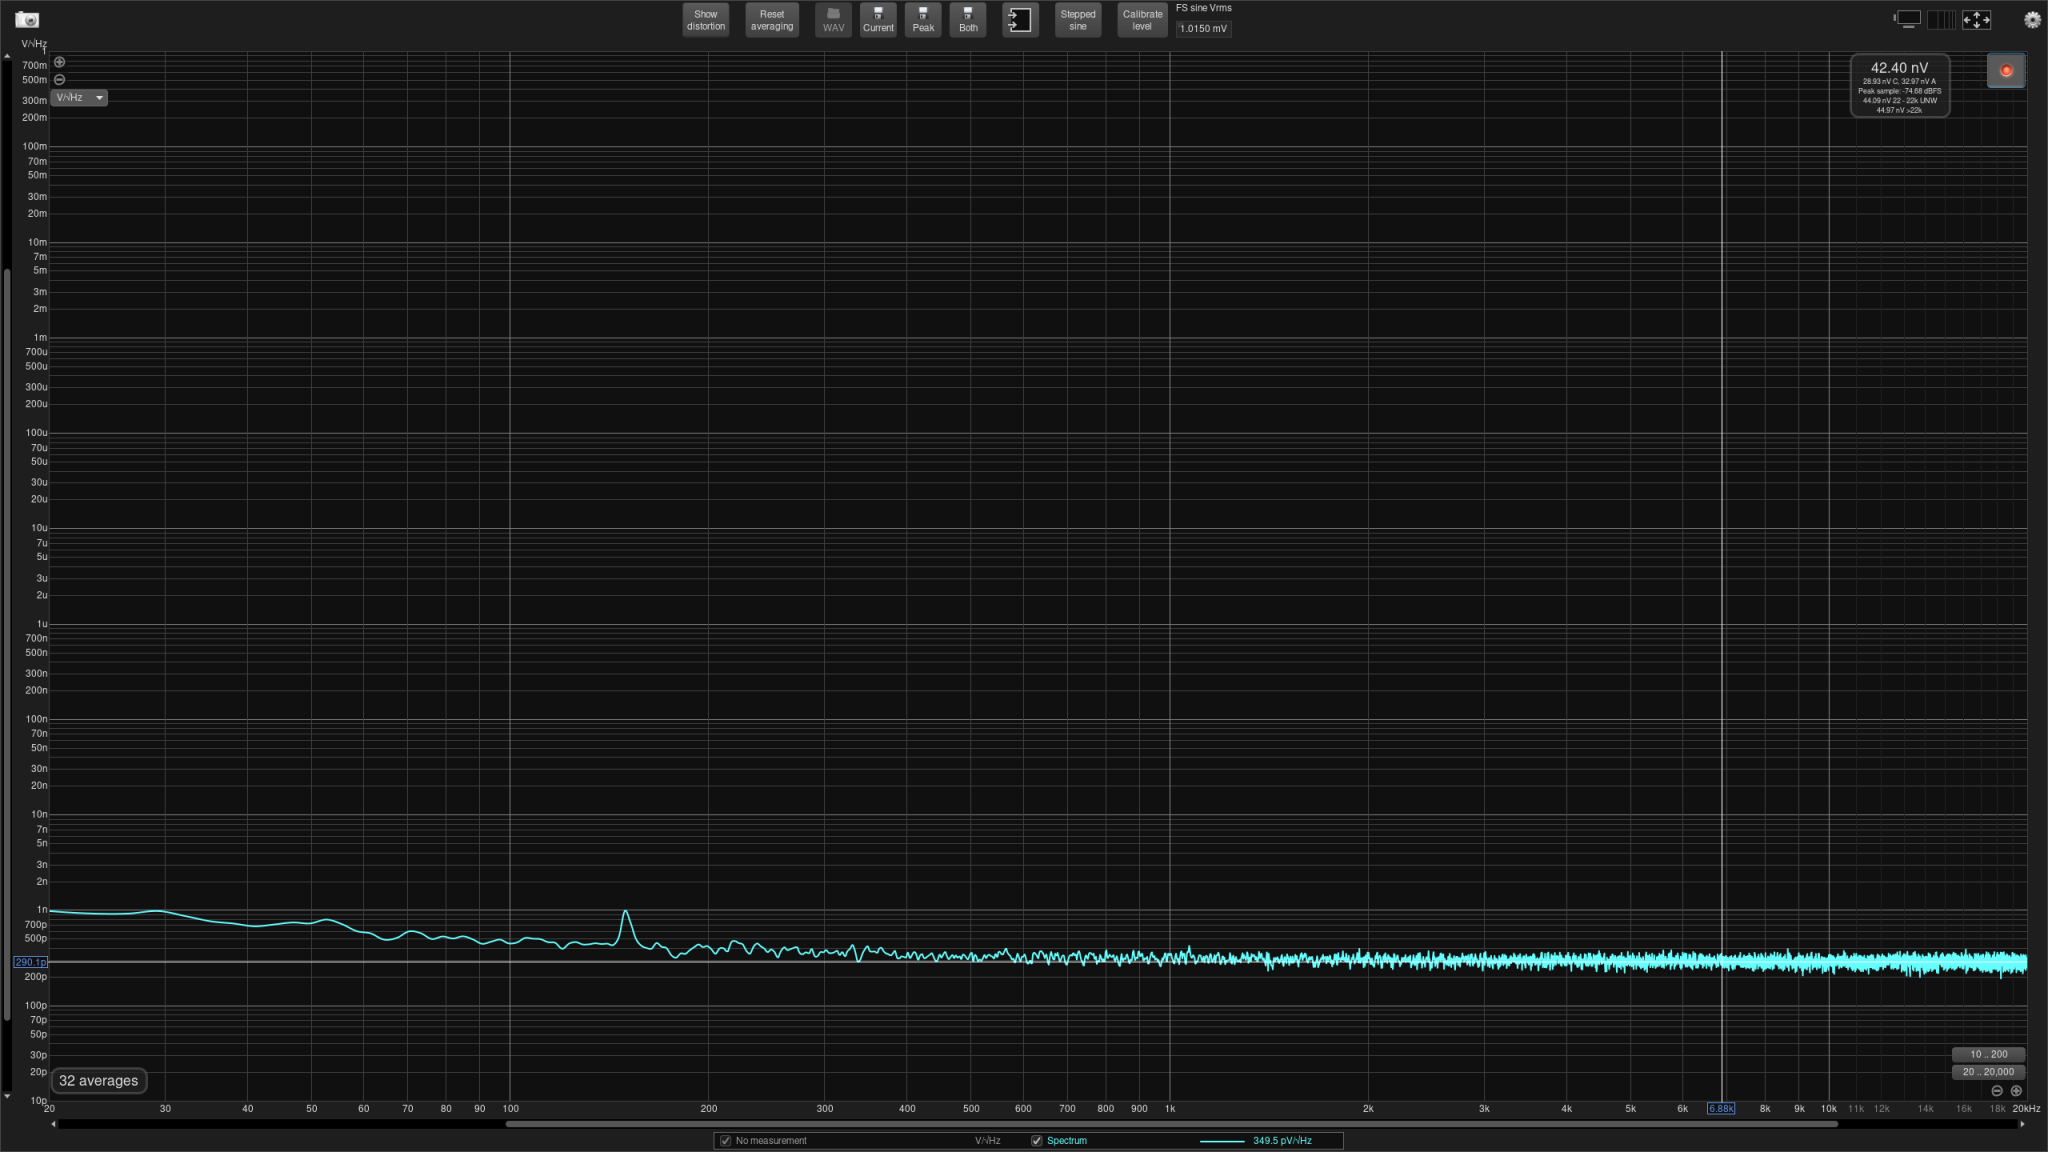Click the 32 averages indicator
2048x1152 pixels.
tap(98, 1081)
